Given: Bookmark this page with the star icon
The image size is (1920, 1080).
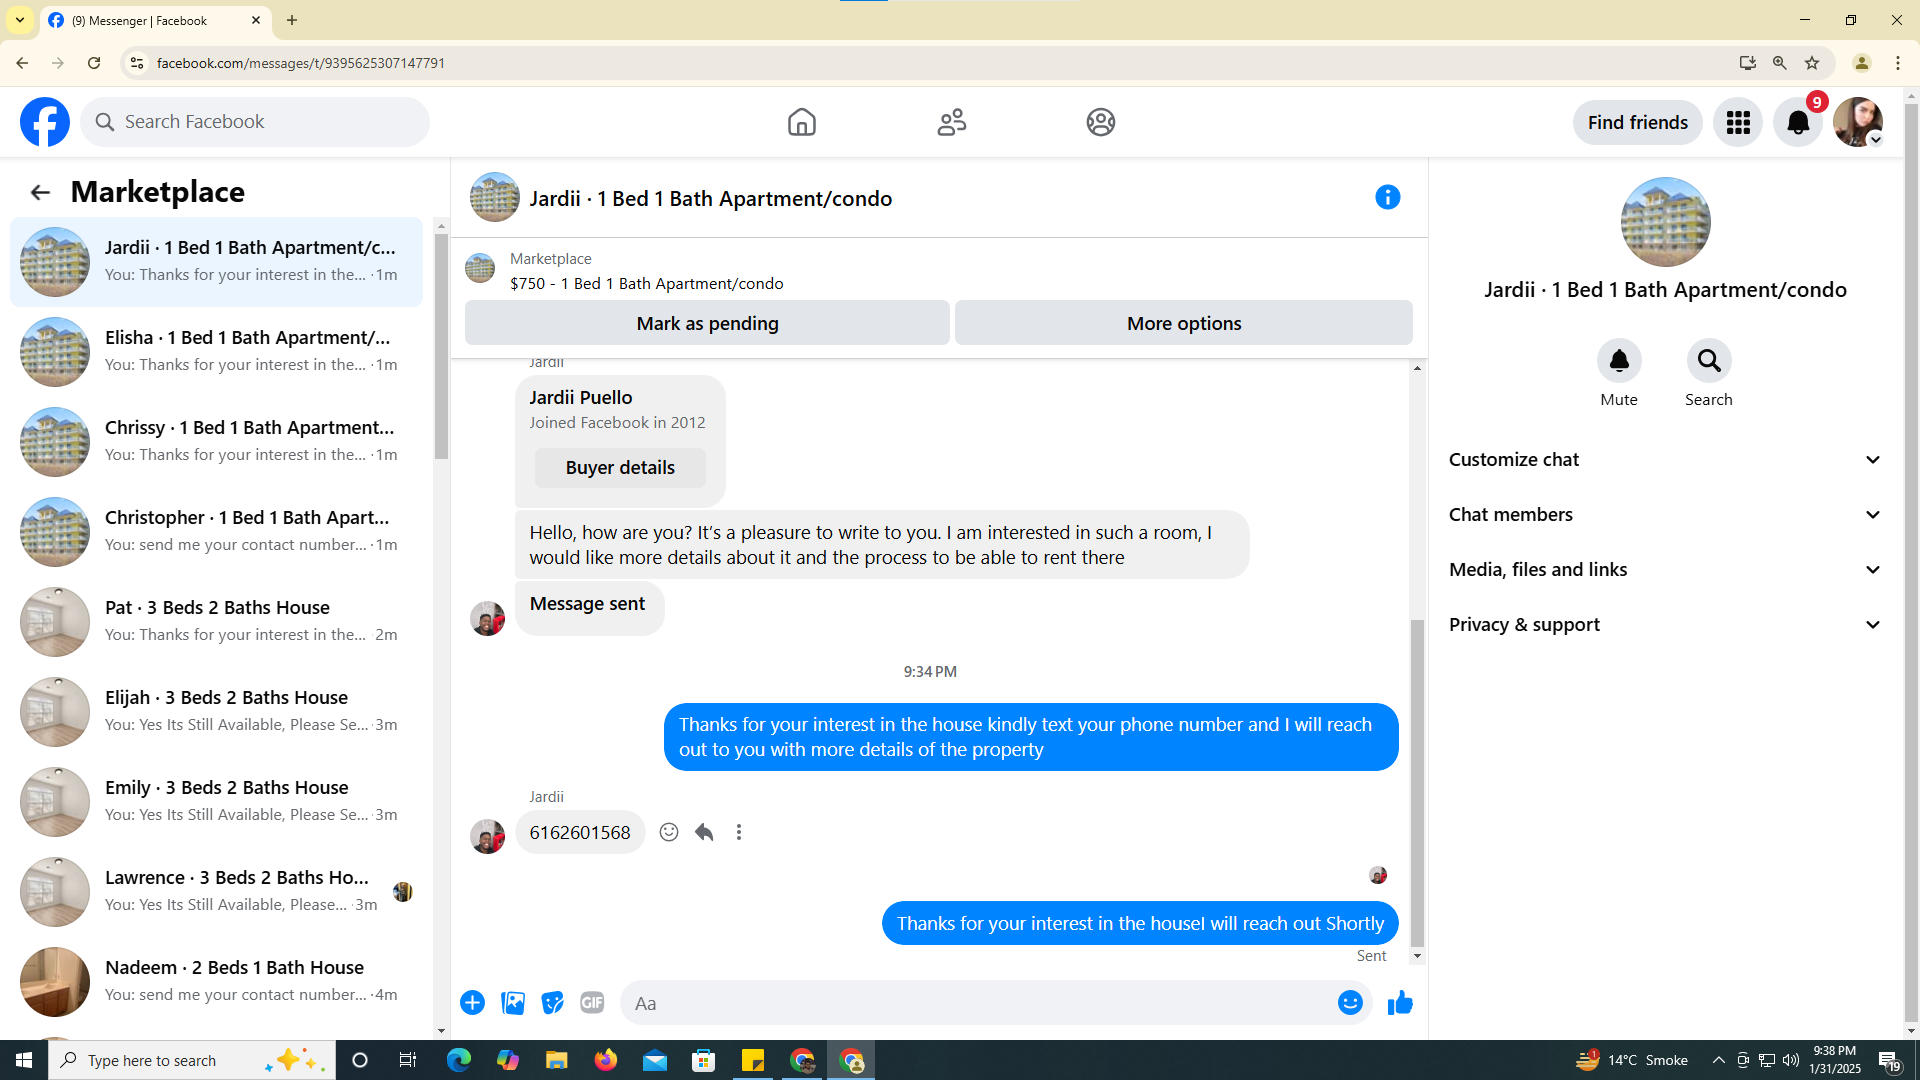Looking at the screenshot, I should [1812, 63].
